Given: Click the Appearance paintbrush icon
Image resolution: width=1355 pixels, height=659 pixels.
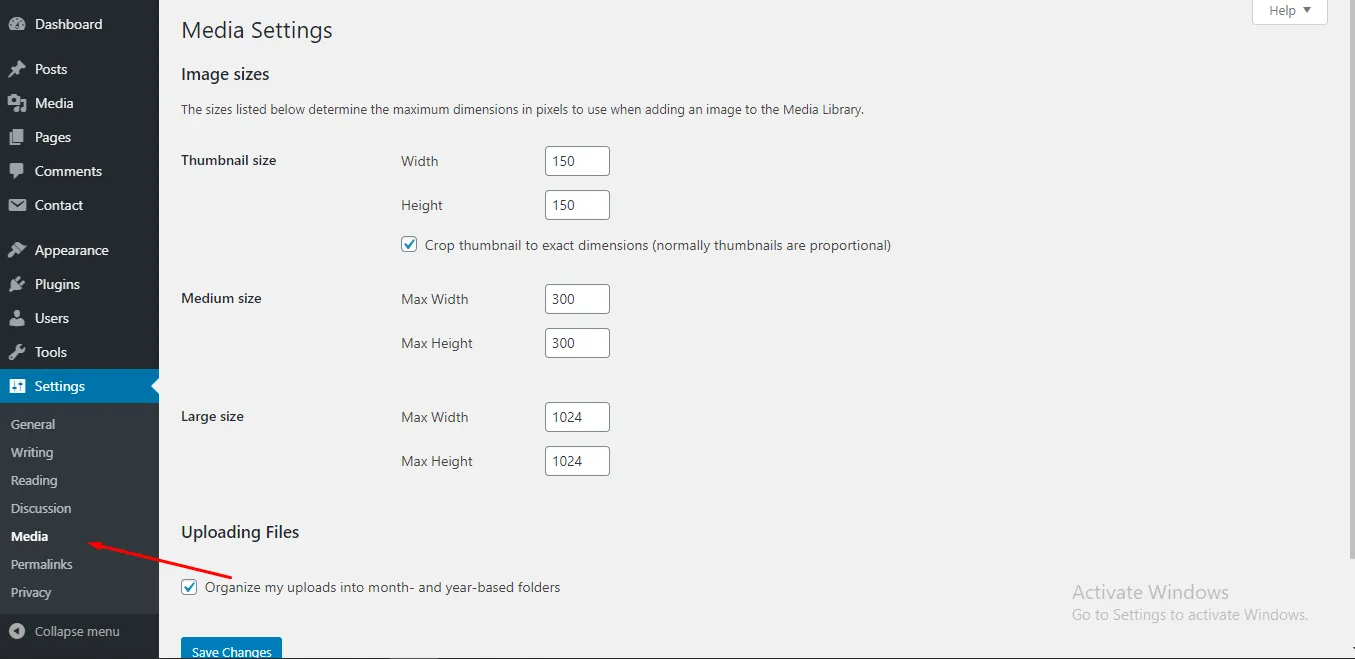Looking at the screenshot, I should [17, 250].
